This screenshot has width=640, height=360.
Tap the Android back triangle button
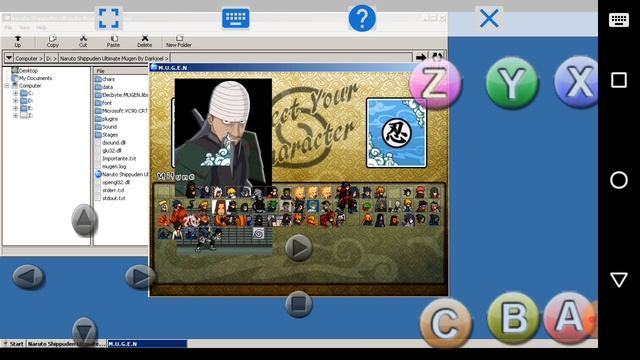click(x=619, y=280)
